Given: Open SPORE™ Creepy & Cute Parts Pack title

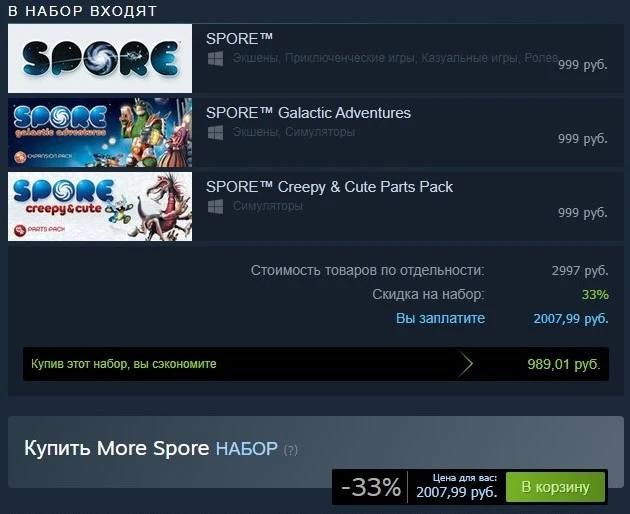Looking at the screenshot, I should click(x=329, y=187).
